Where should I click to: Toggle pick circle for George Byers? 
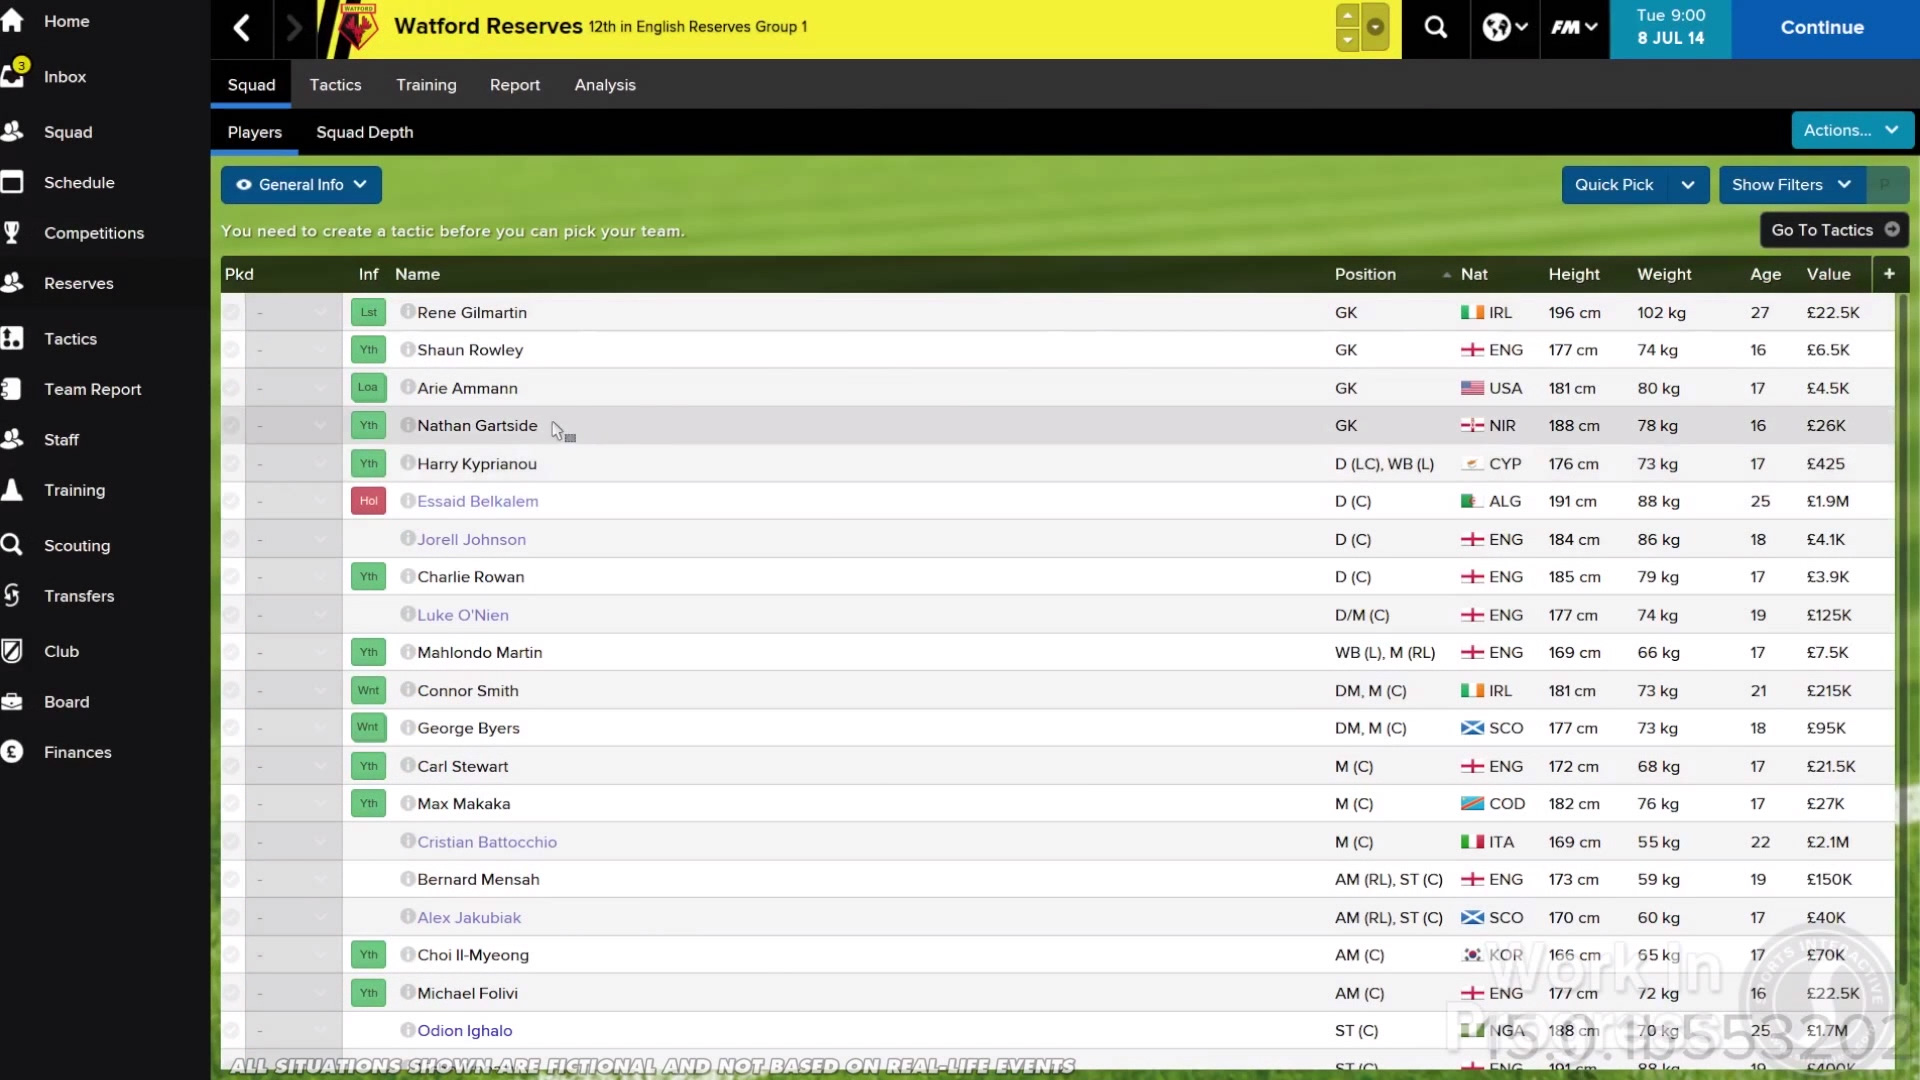pos(231,729)
